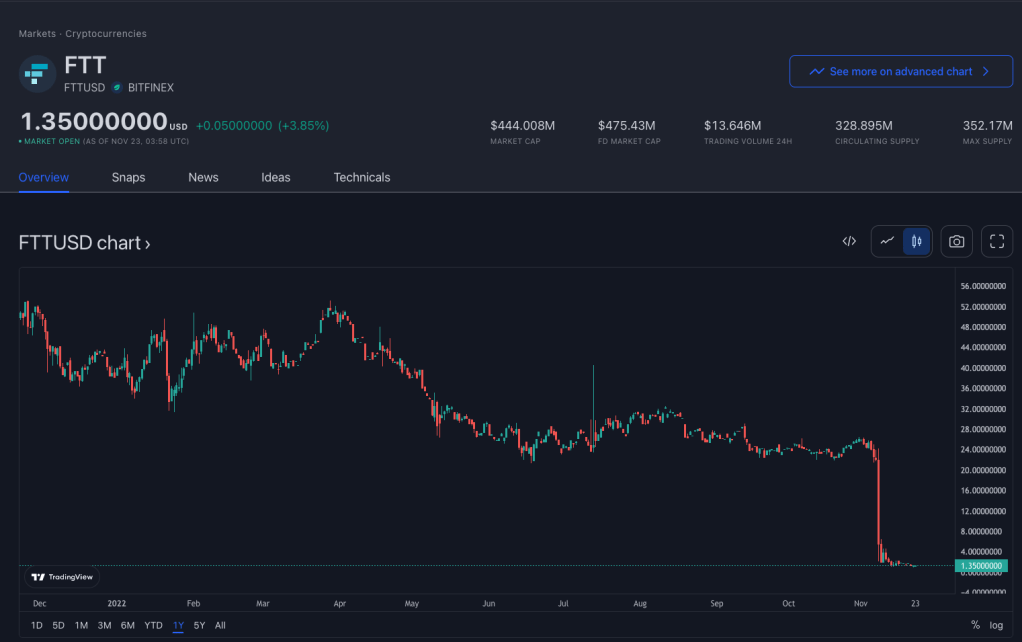Take a chart snapshot with camera icon
Viewport: 1022px width, 642px height.
[x=957, y=241]
